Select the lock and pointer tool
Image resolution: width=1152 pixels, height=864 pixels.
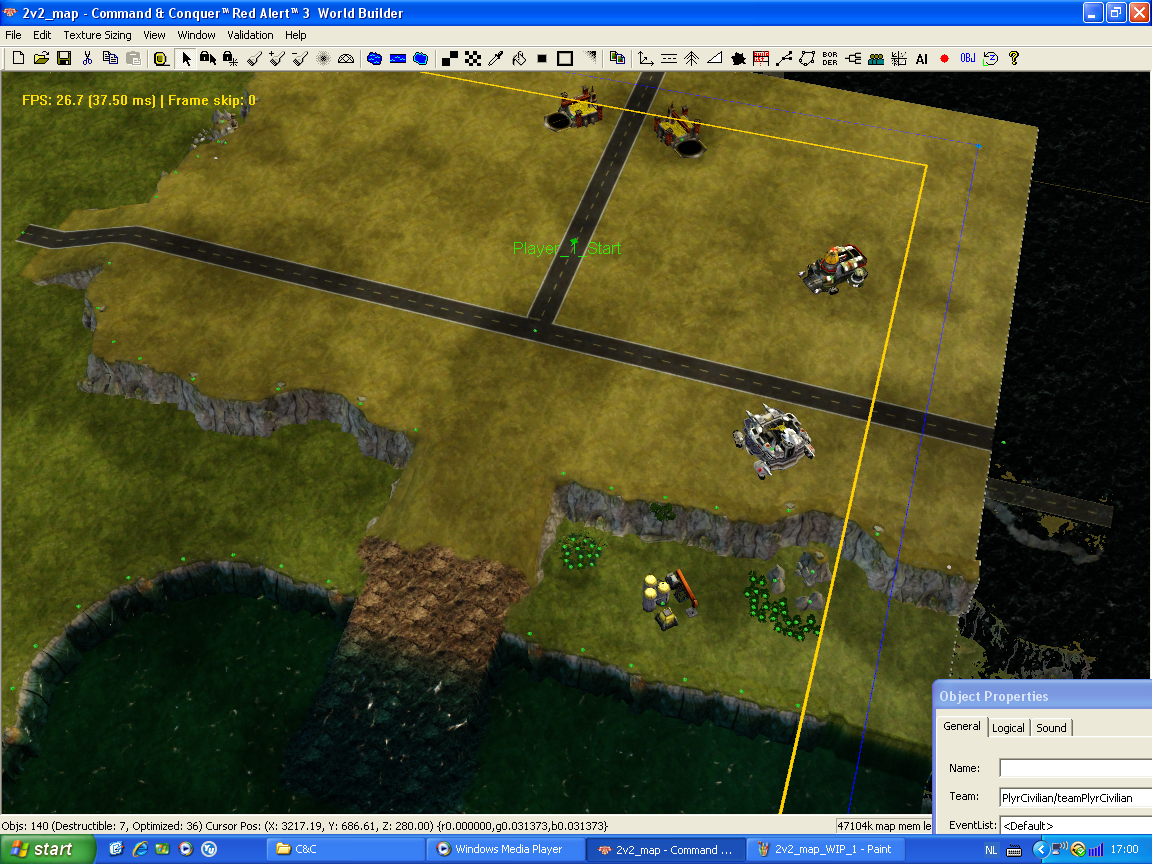(x=208, y=58)
